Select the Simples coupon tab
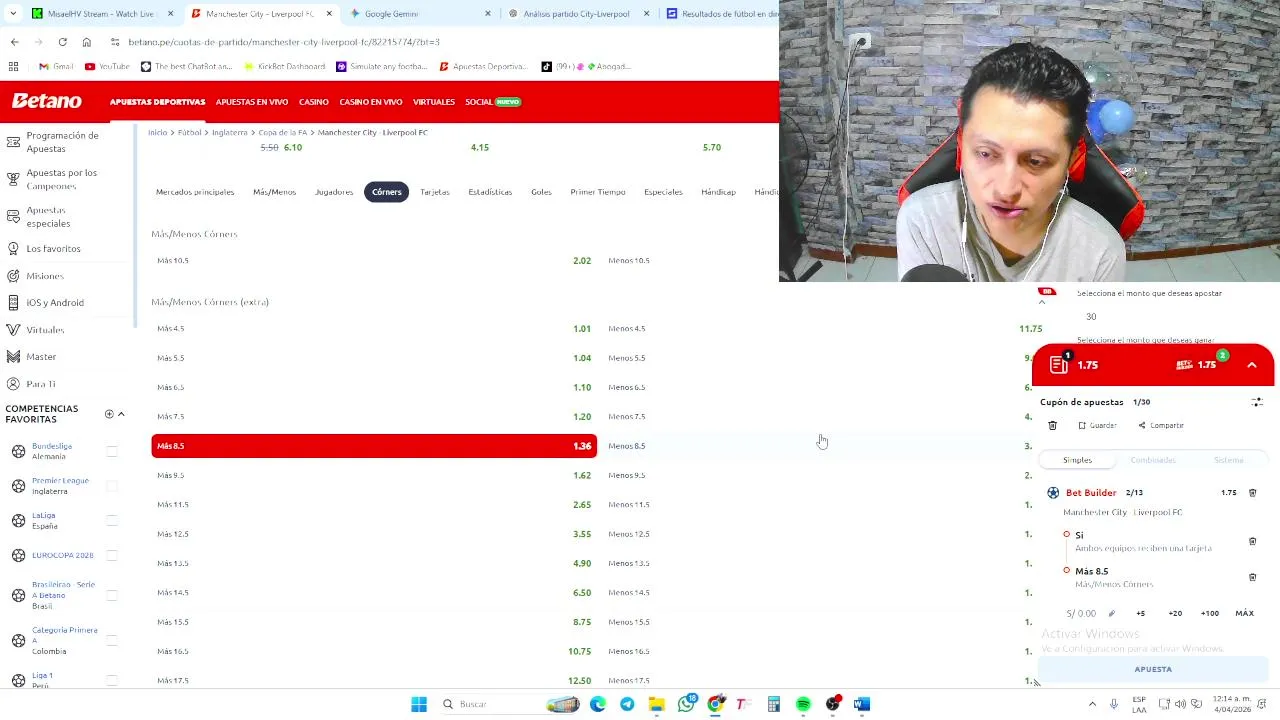Viewport: 1280px width, 720px height. click(x=1077, y=460)
